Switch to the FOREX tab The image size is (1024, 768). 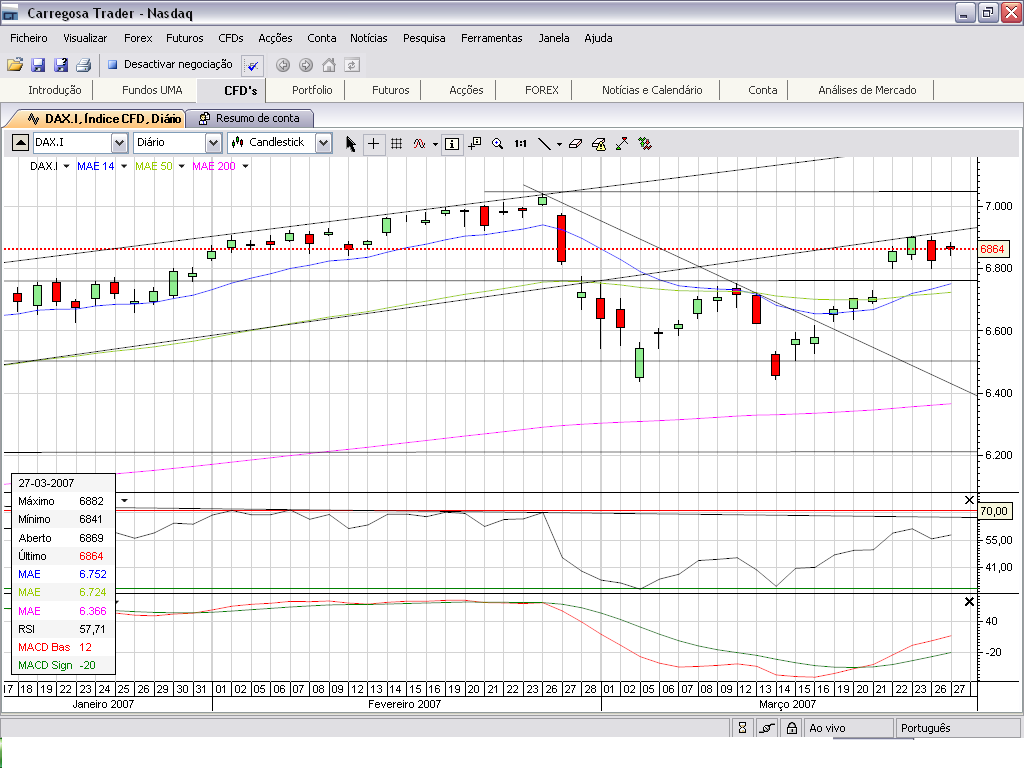[541, 90]
